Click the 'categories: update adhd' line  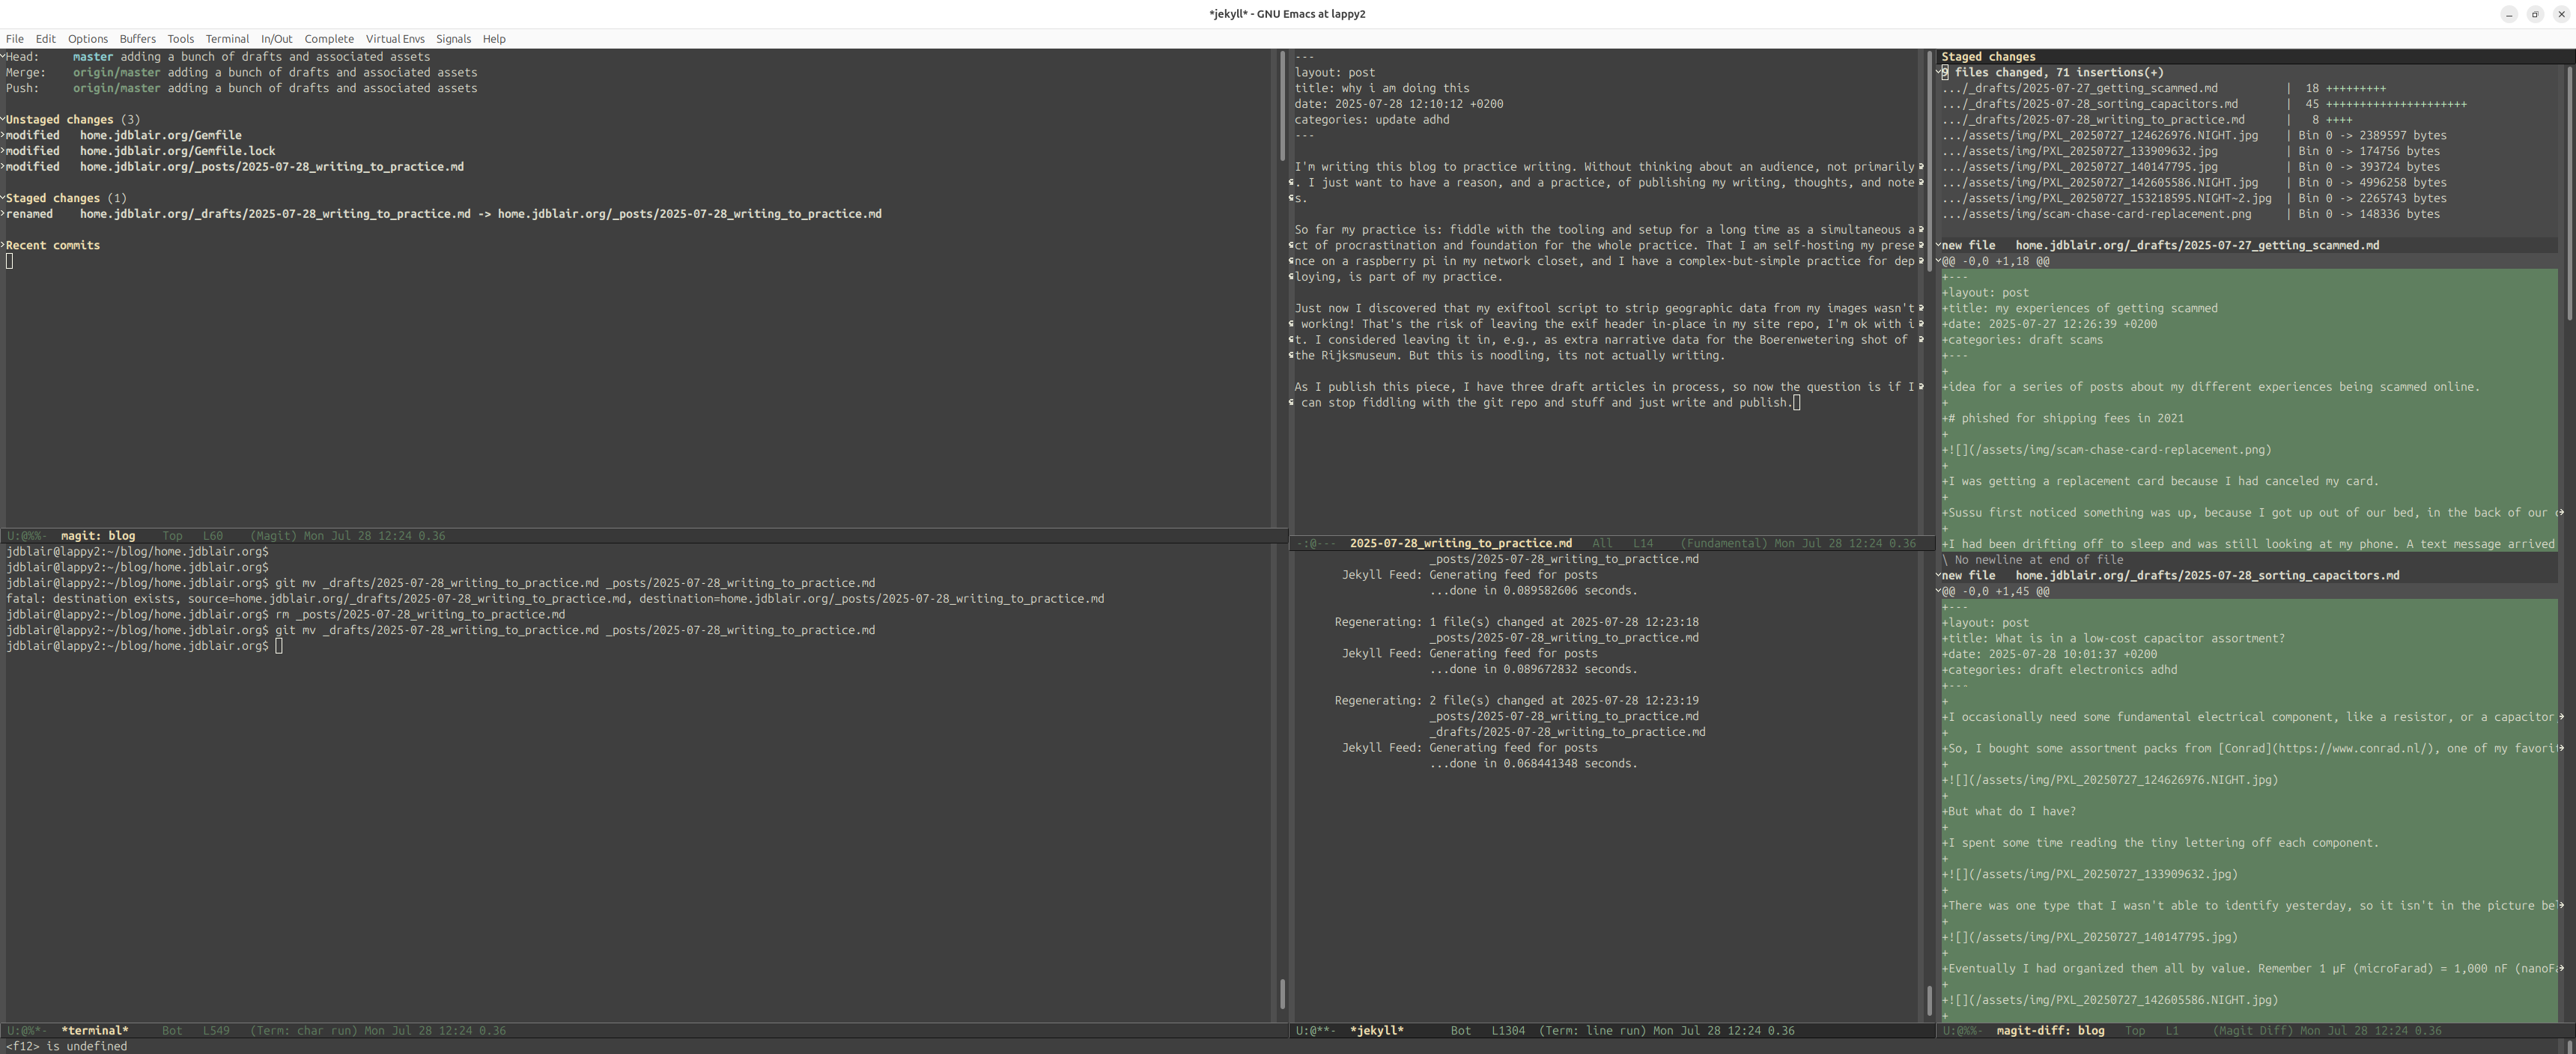point(1371,120)
